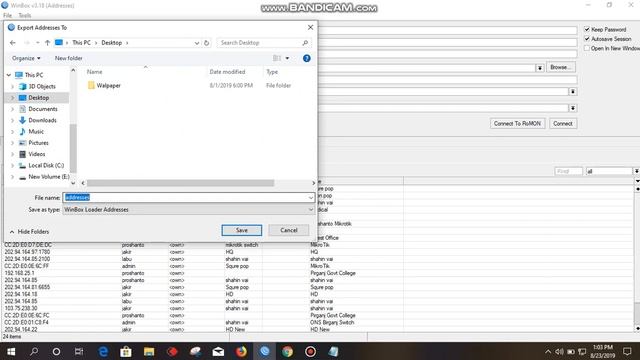Click Save button in Export dialog
Image resolution: width=640 pixels, height=360 pixels.
pos(242,230)
